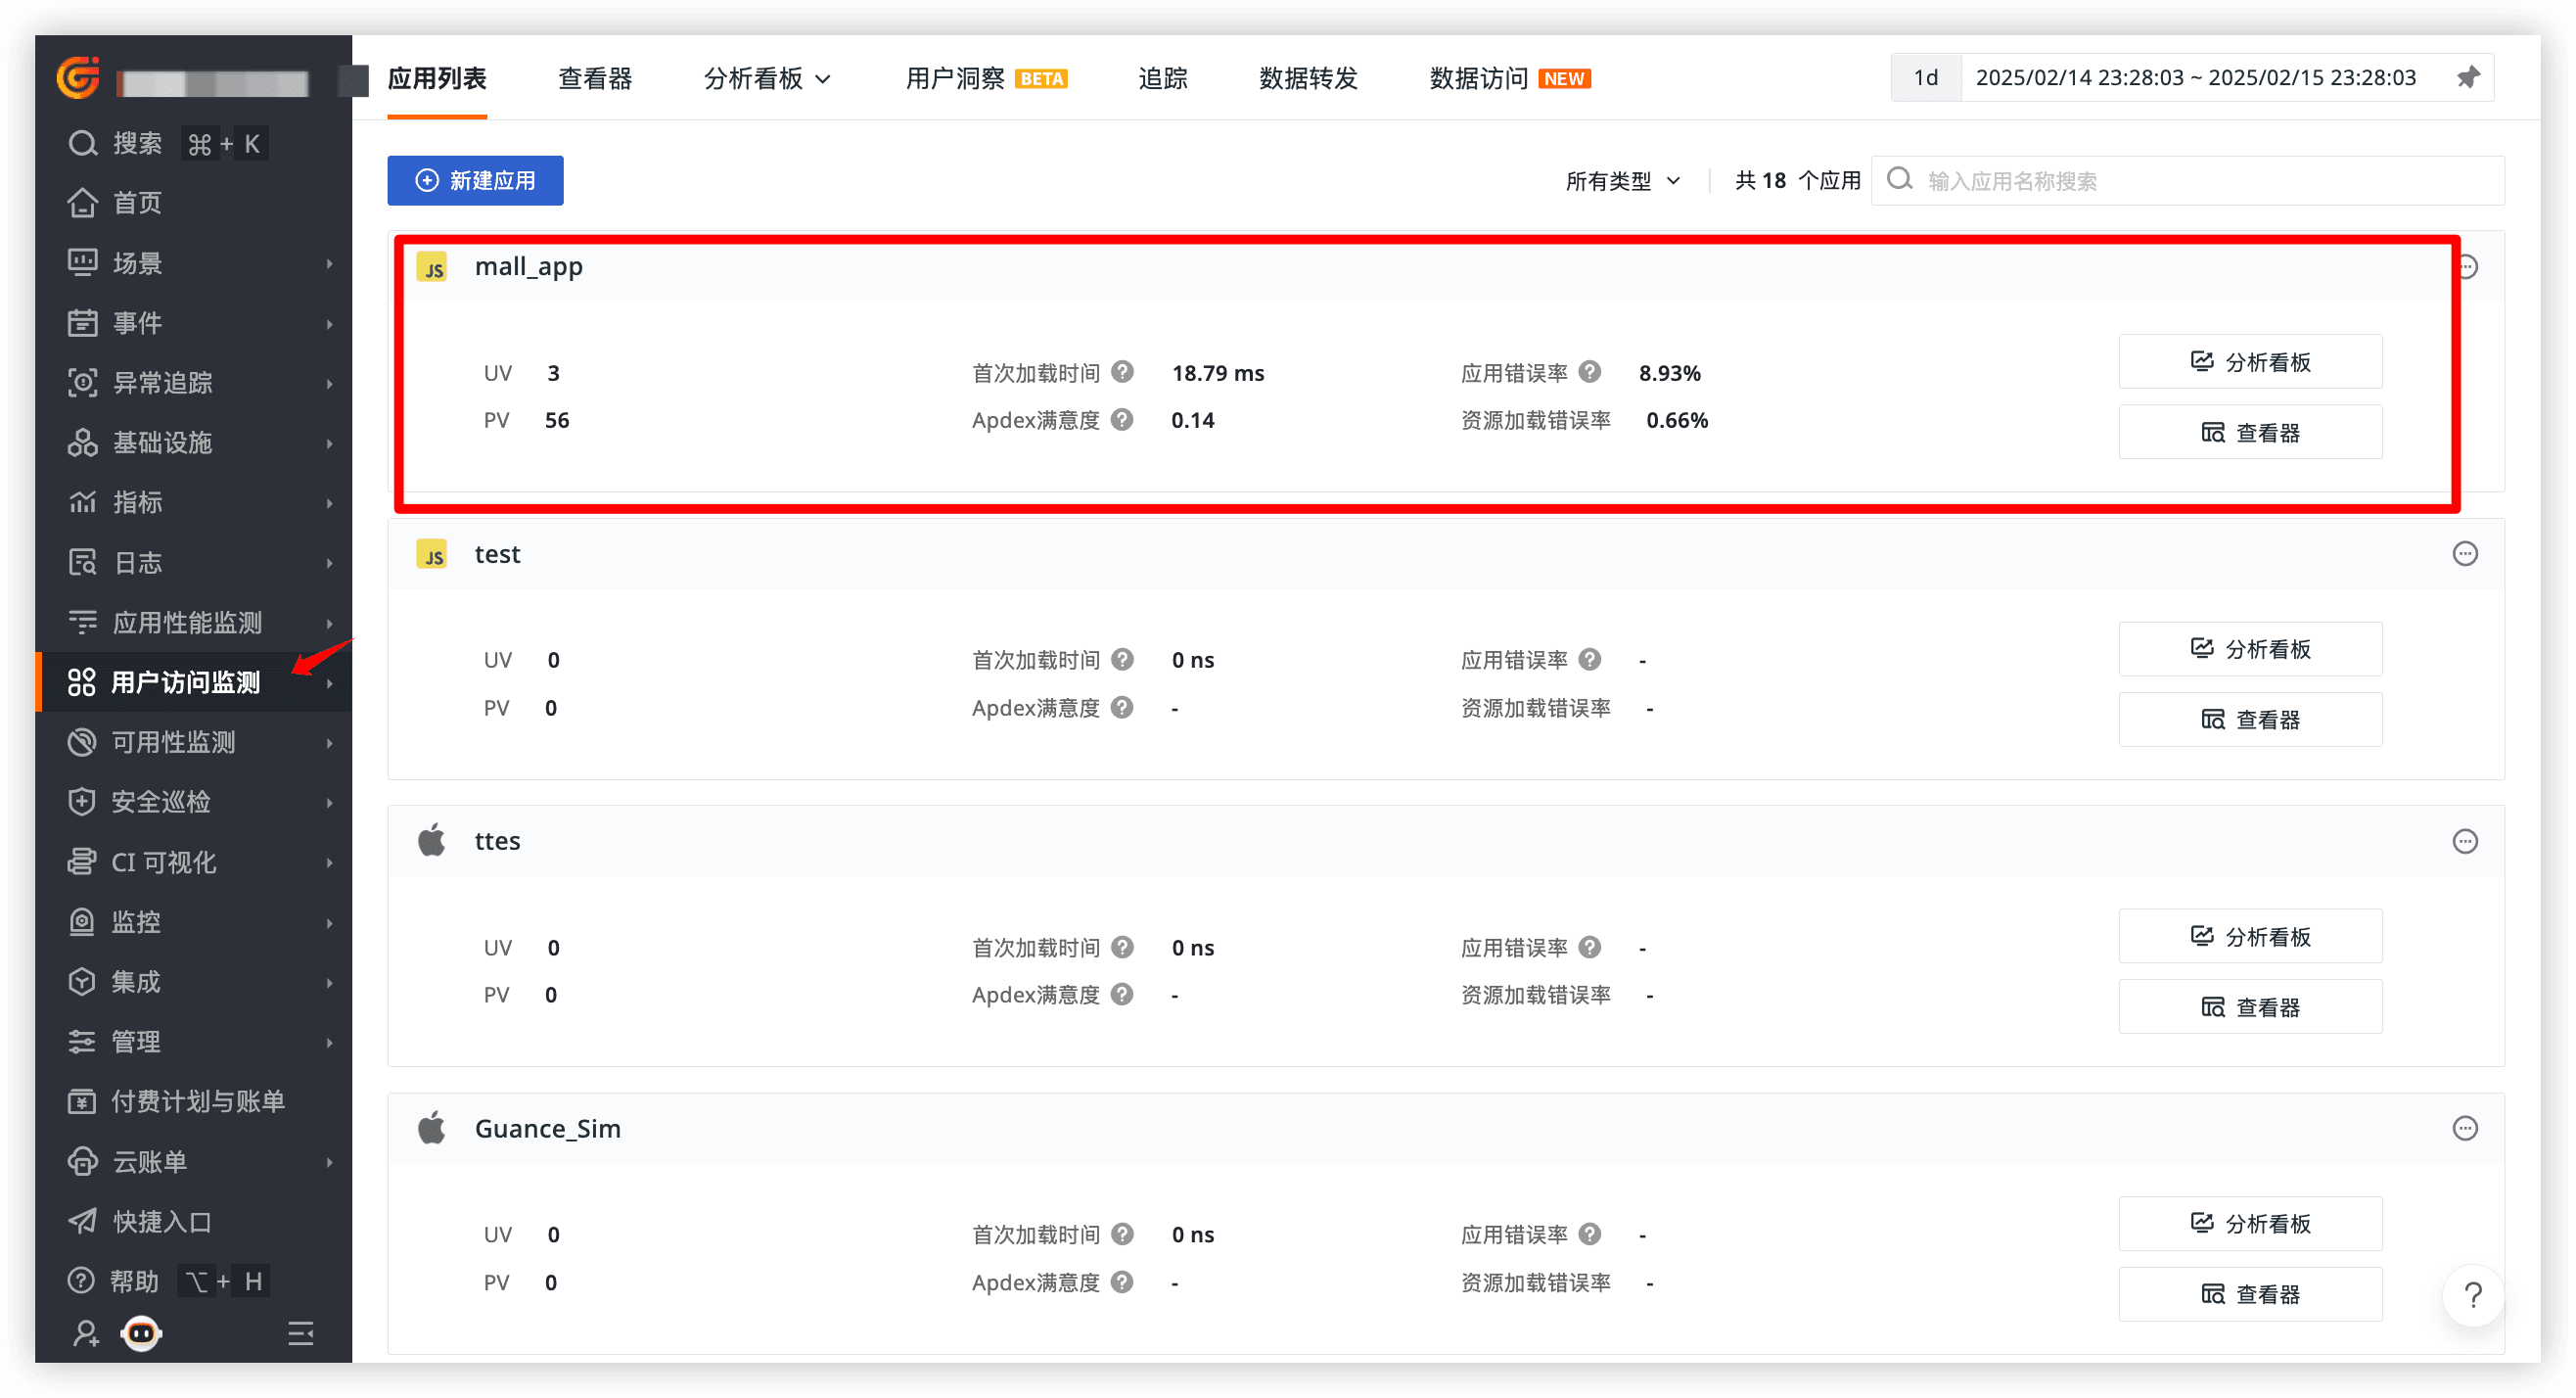The image size is (2576, 1398).
Task: Open 分析看板 button for mall_app
Action: (x=2250, y=362)
